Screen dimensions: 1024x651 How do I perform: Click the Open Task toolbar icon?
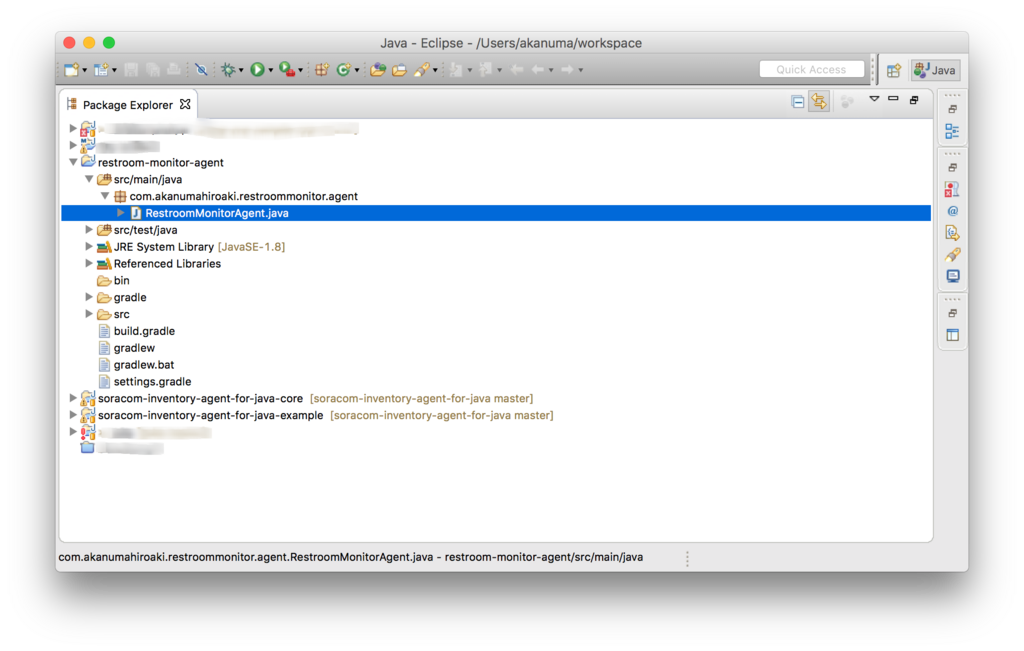[x=399, y=70]
